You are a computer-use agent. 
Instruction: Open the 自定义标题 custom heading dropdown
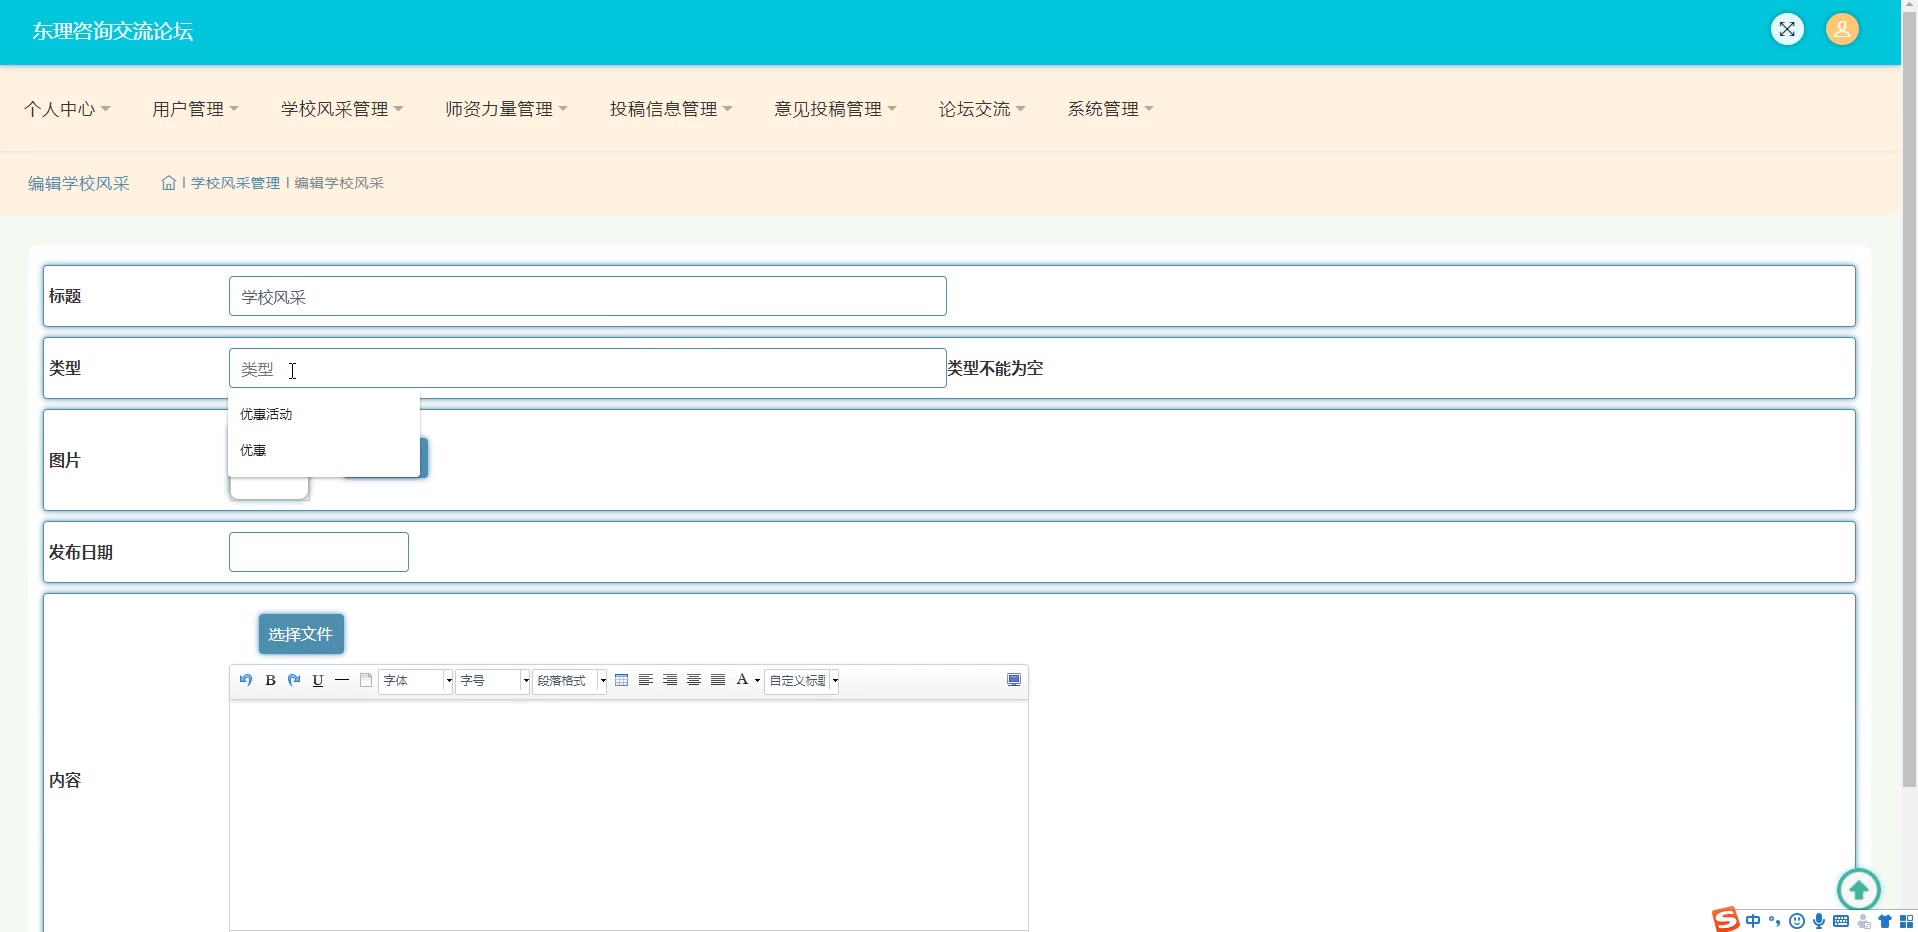tap(802, 681)
